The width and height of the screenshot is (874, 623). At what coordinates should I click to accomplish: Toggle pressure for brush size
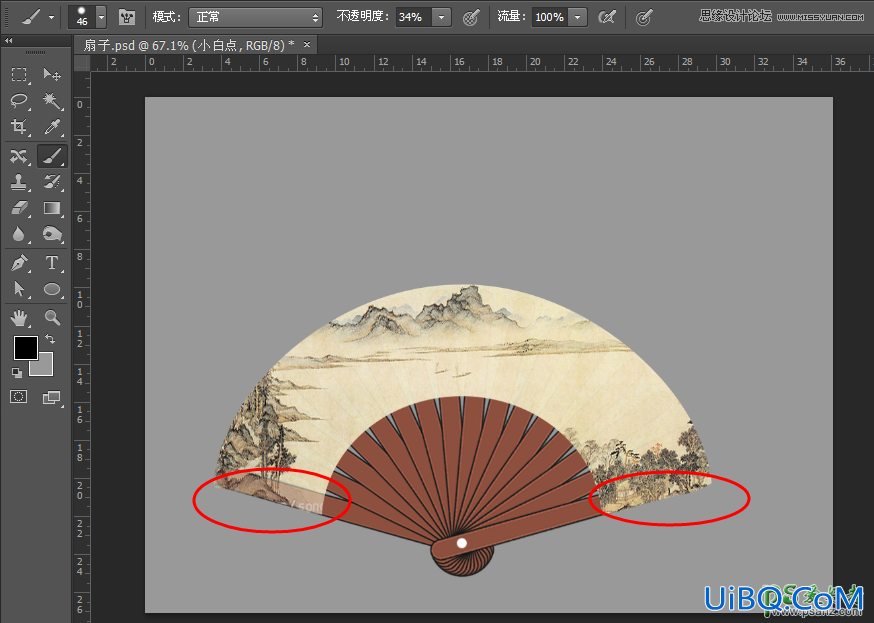(644, 18)
